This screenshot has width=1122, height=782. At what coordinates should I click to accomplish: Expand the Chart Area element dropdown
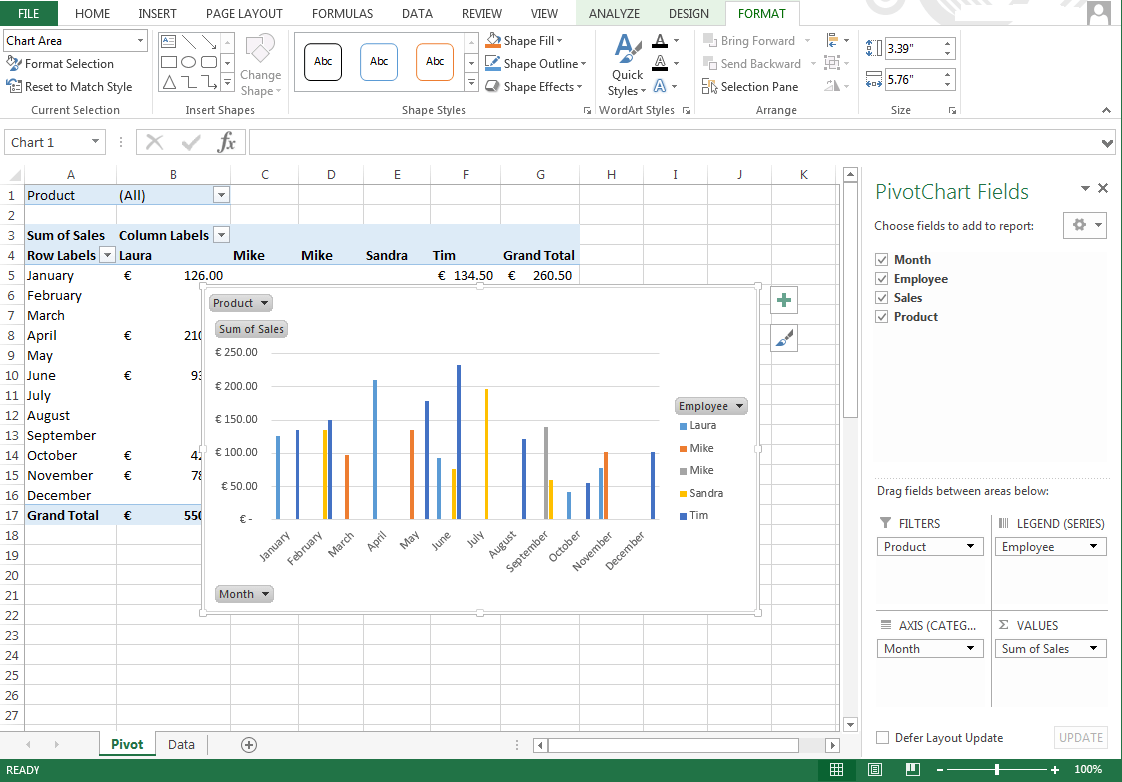click(x=138, y=41)
